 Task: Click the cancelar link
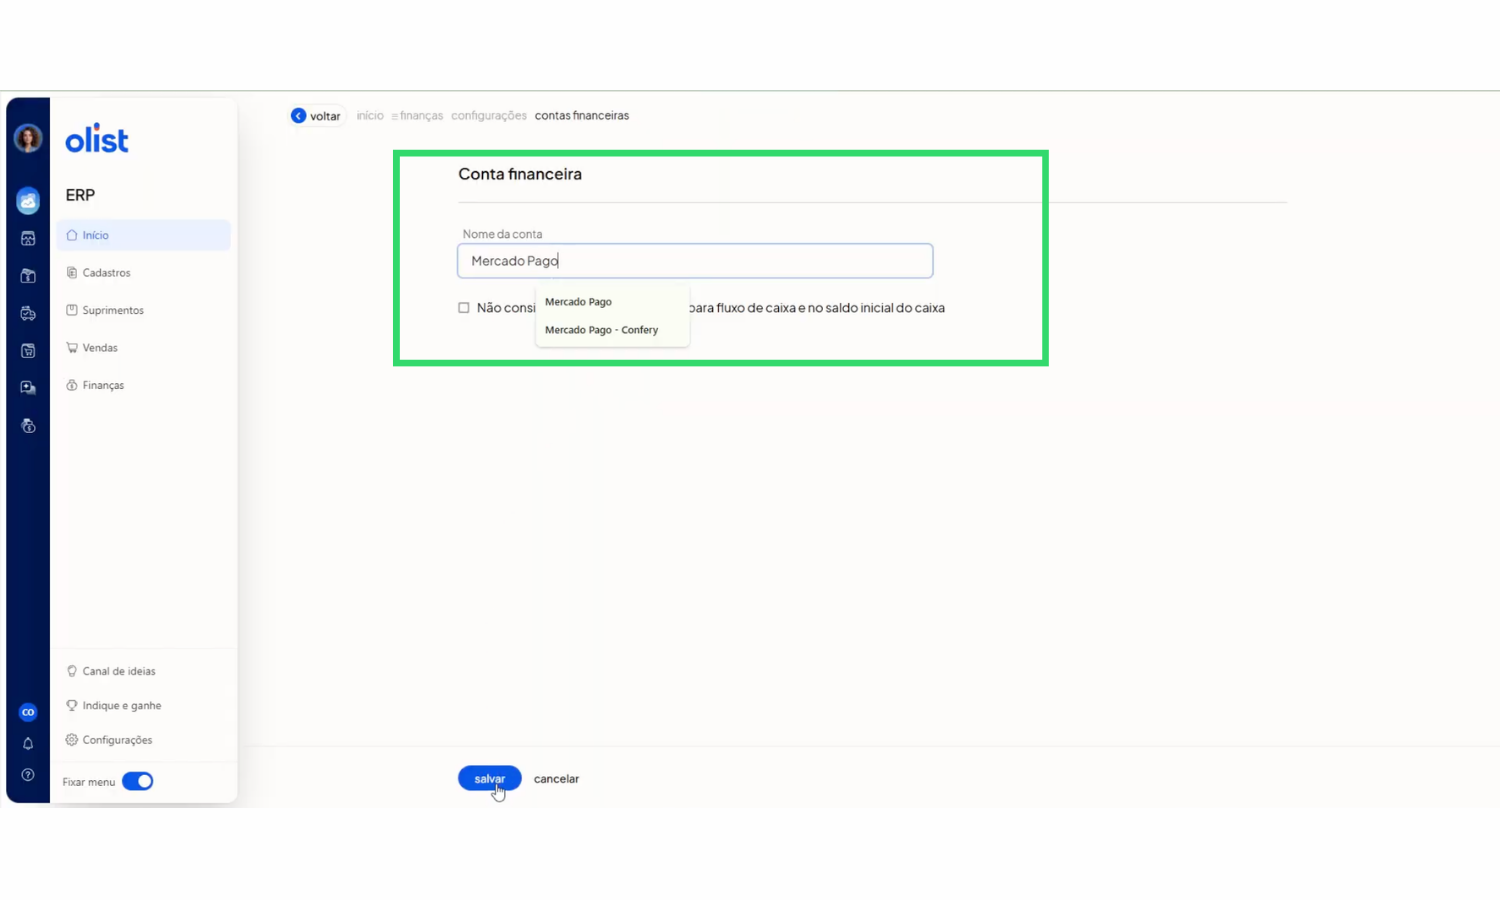coord(556,779)
